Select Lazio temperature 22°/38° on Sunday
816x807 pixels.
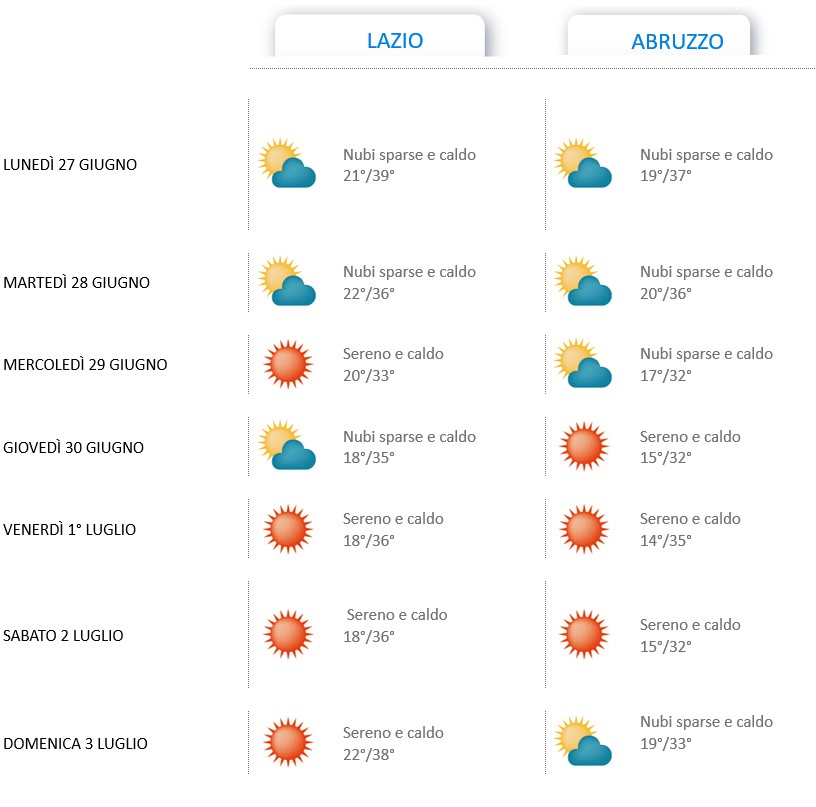[369, 754]
